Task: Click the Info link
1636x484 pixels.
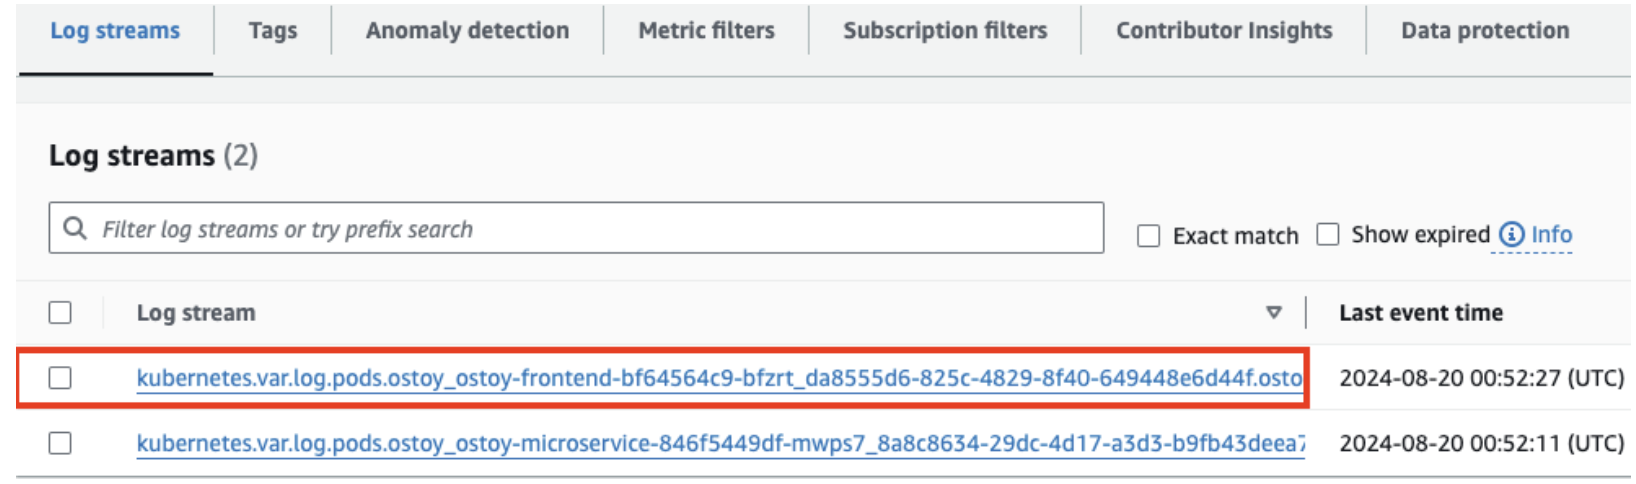Action: [x=1552, y=234]
